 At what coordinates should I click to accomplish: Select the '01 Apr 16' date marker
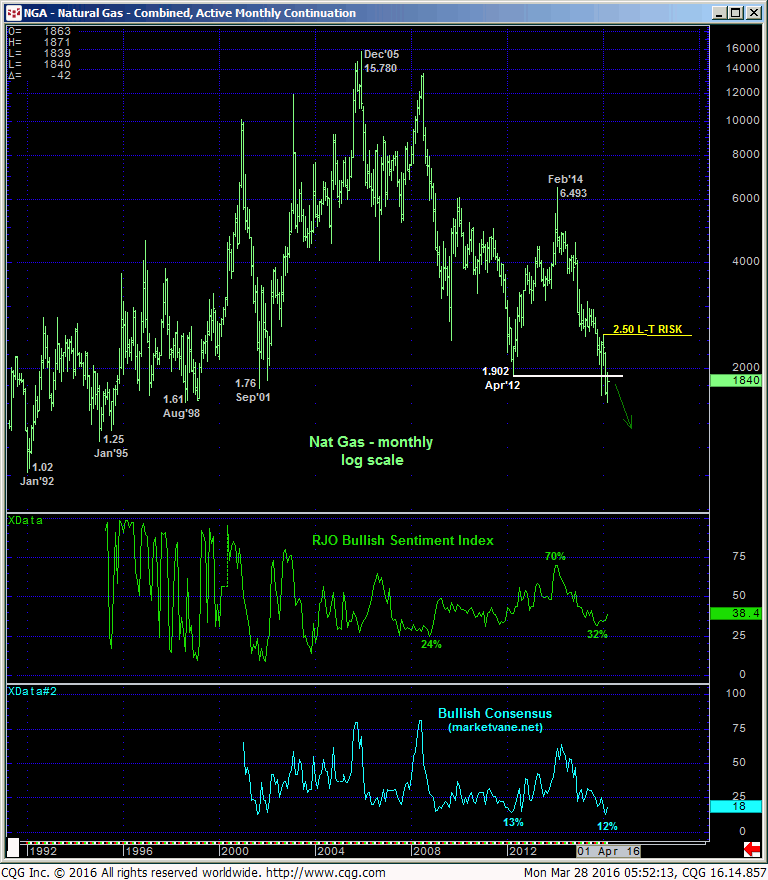[x=609, y=851]
